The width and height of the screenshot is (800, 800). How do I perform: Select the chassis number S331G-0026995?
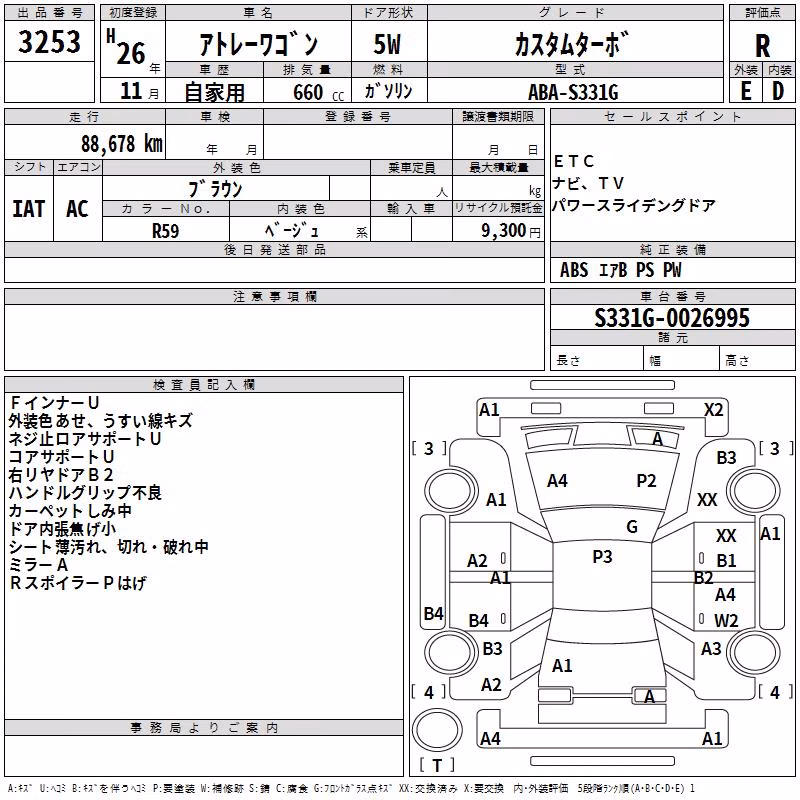click(672, 318)
